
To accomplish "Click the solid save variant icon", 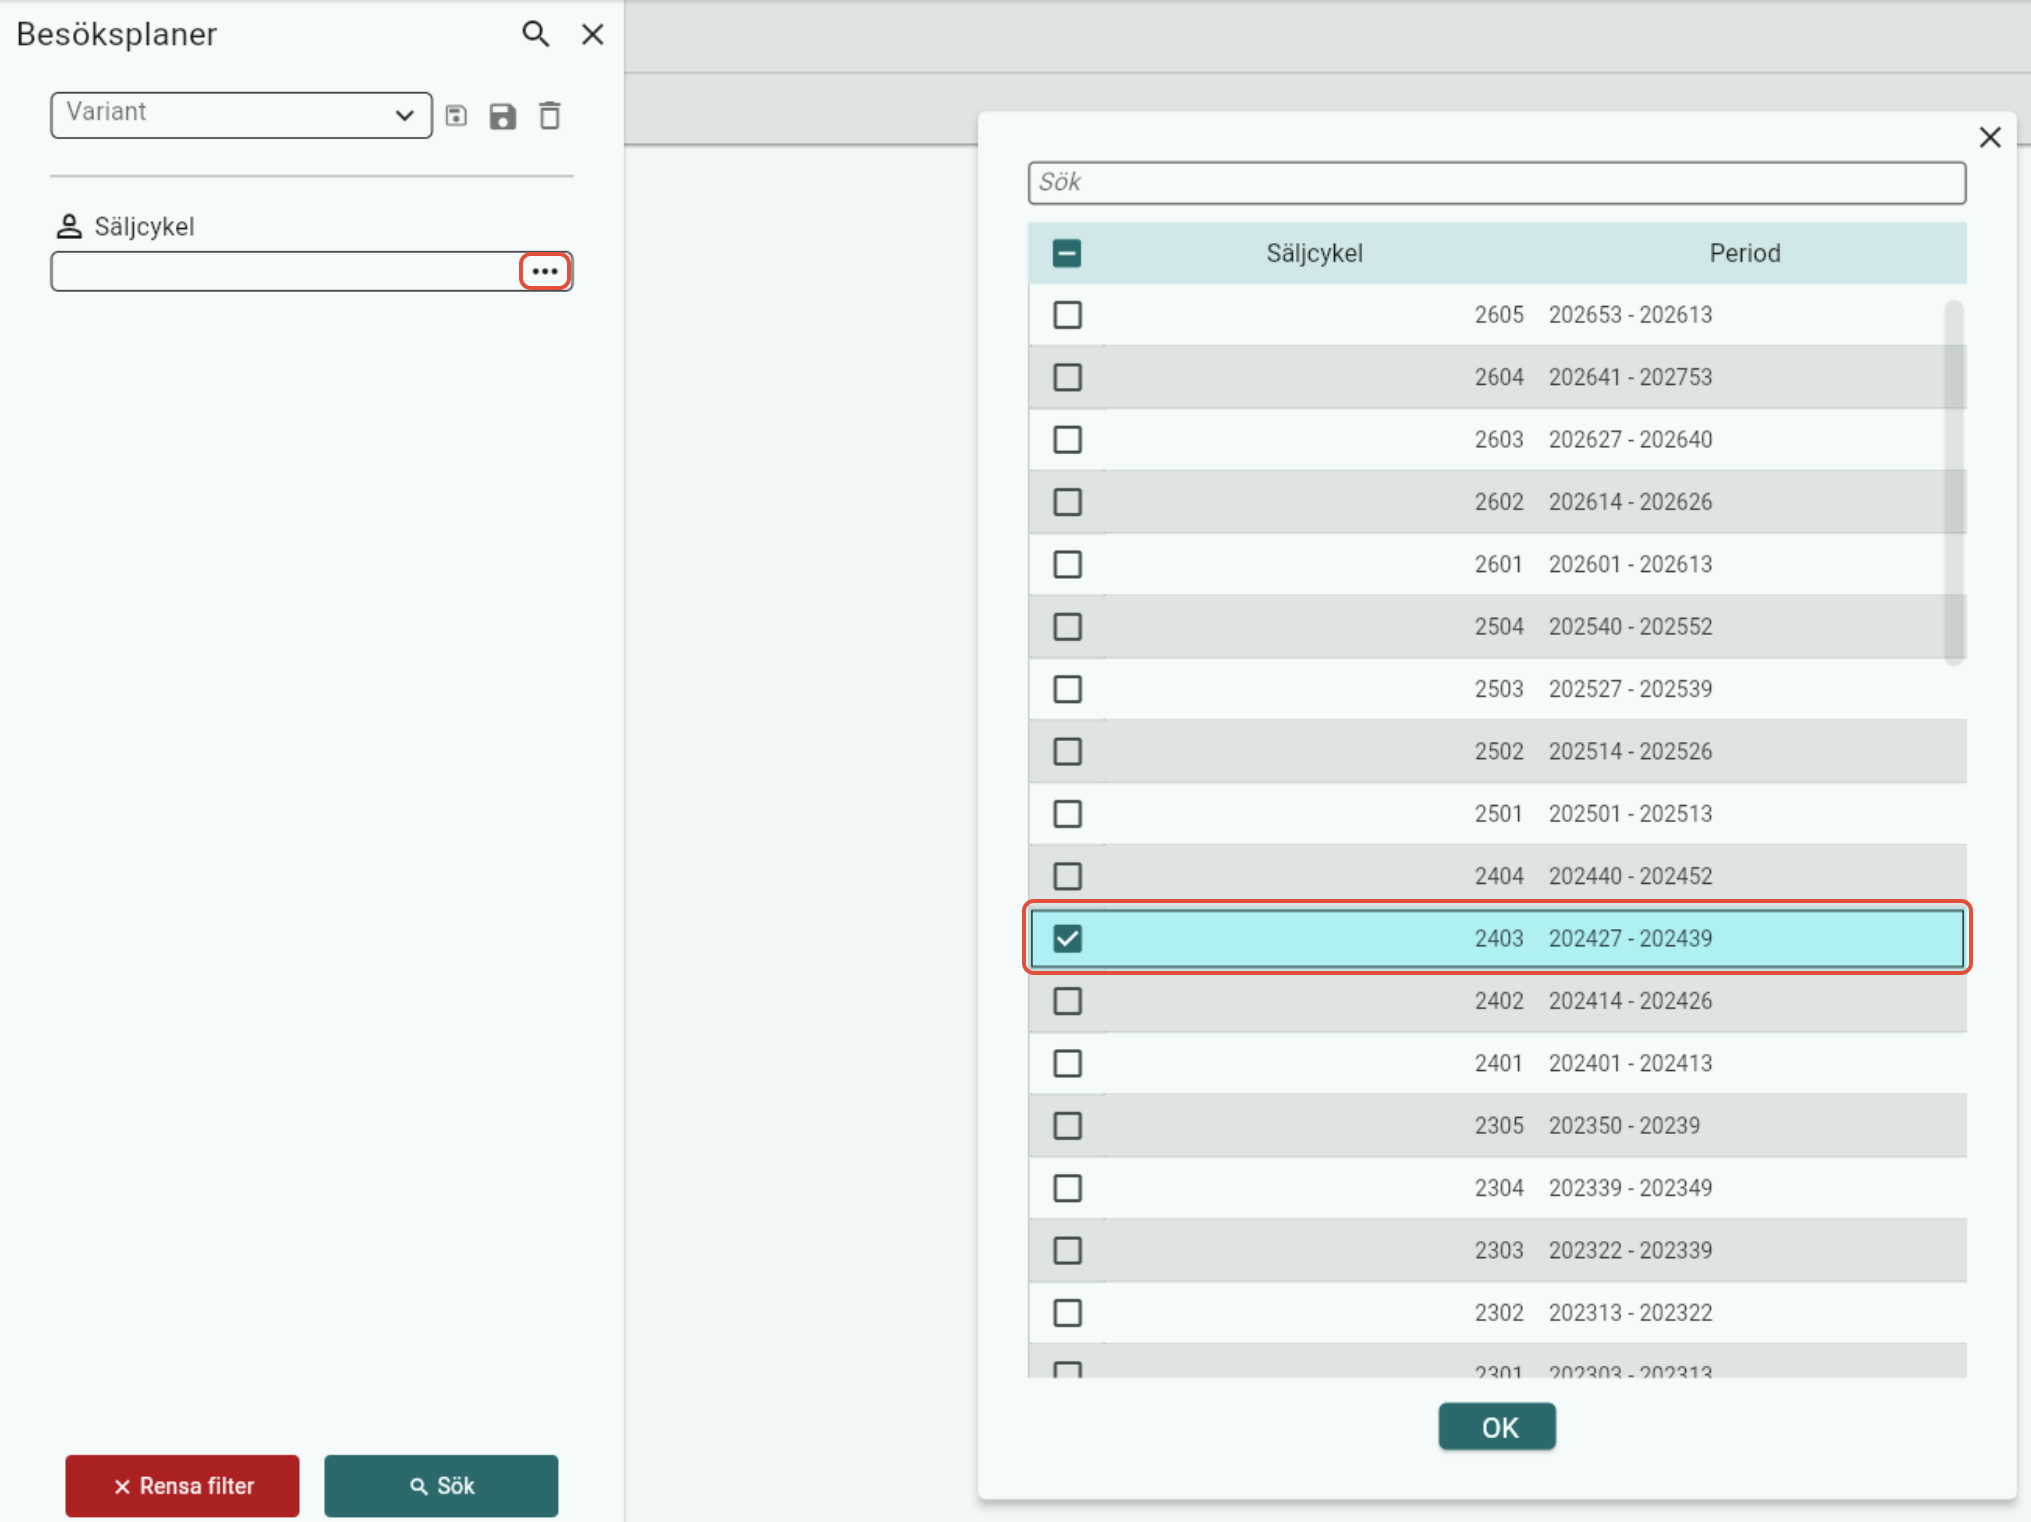I will click(502, 116).
